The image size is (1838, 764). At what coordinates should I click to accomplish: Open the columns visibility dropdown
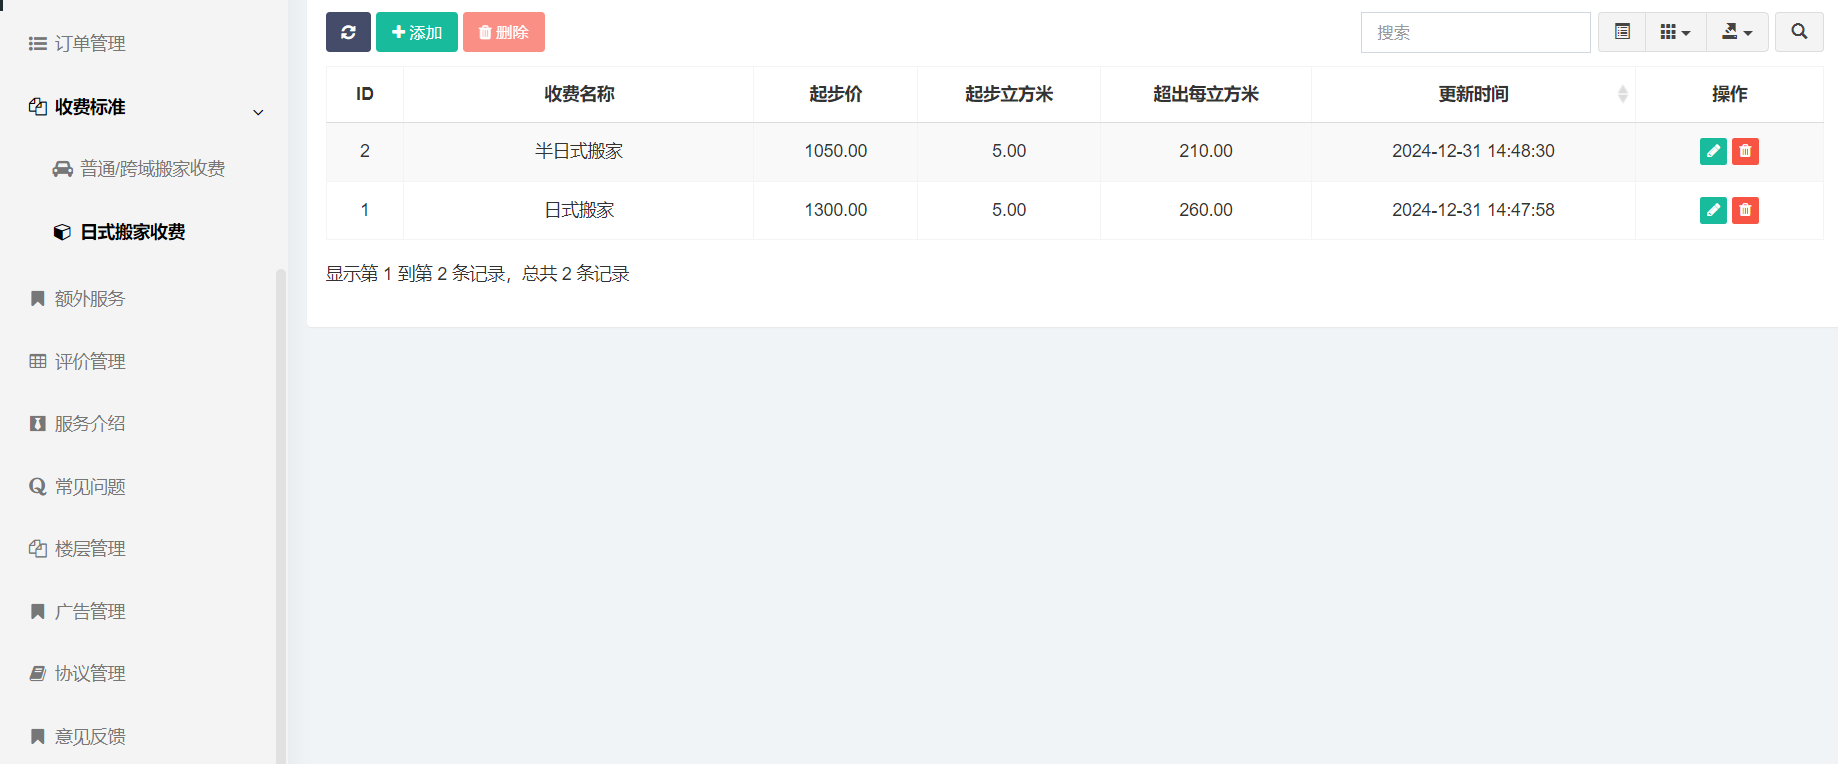1675,32
